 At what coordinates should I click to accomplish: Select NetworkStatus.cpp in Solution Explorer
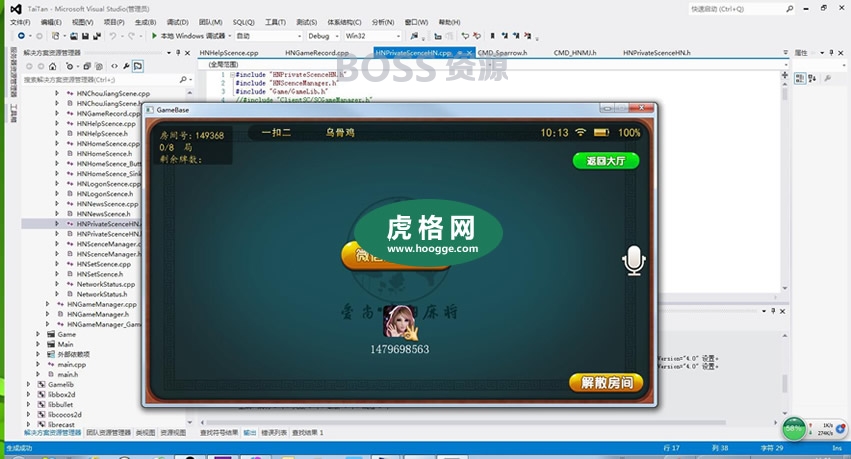[106, 284]
